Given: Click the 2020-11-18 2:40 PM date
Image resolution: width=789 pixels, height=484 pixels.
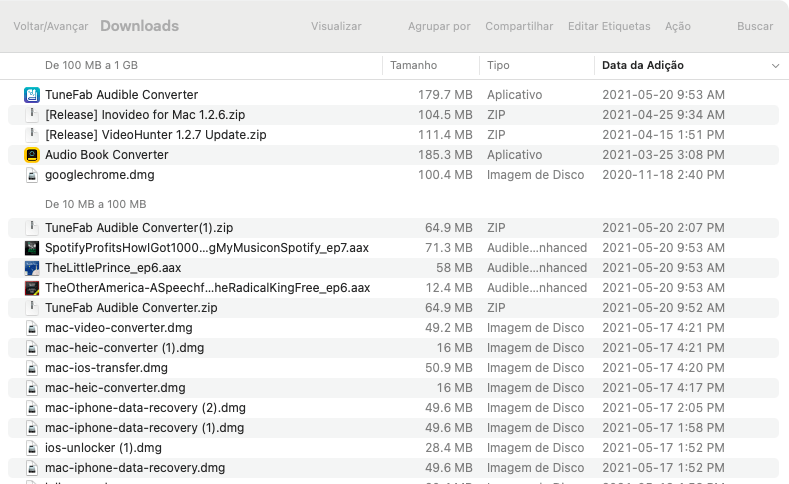Looking at the screenshot, I should [663, 175].
